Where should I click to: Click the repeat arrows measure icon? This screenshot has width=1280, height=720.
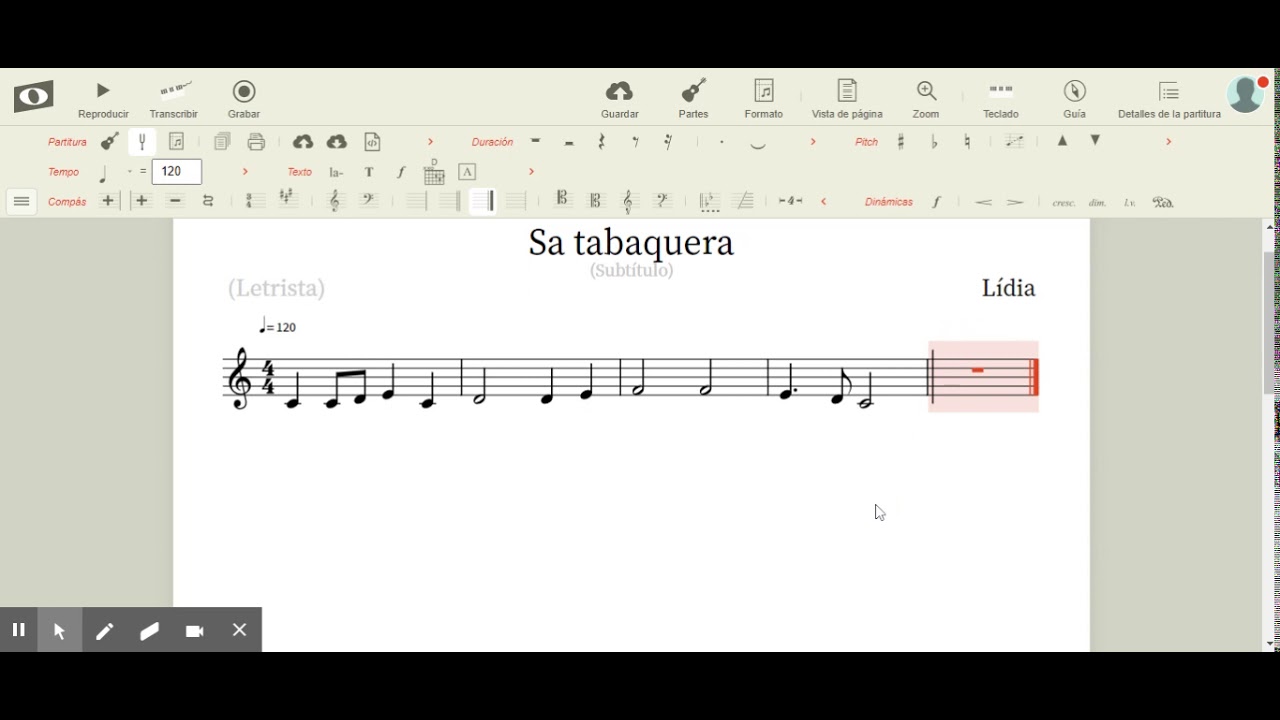tap(208, 201)
